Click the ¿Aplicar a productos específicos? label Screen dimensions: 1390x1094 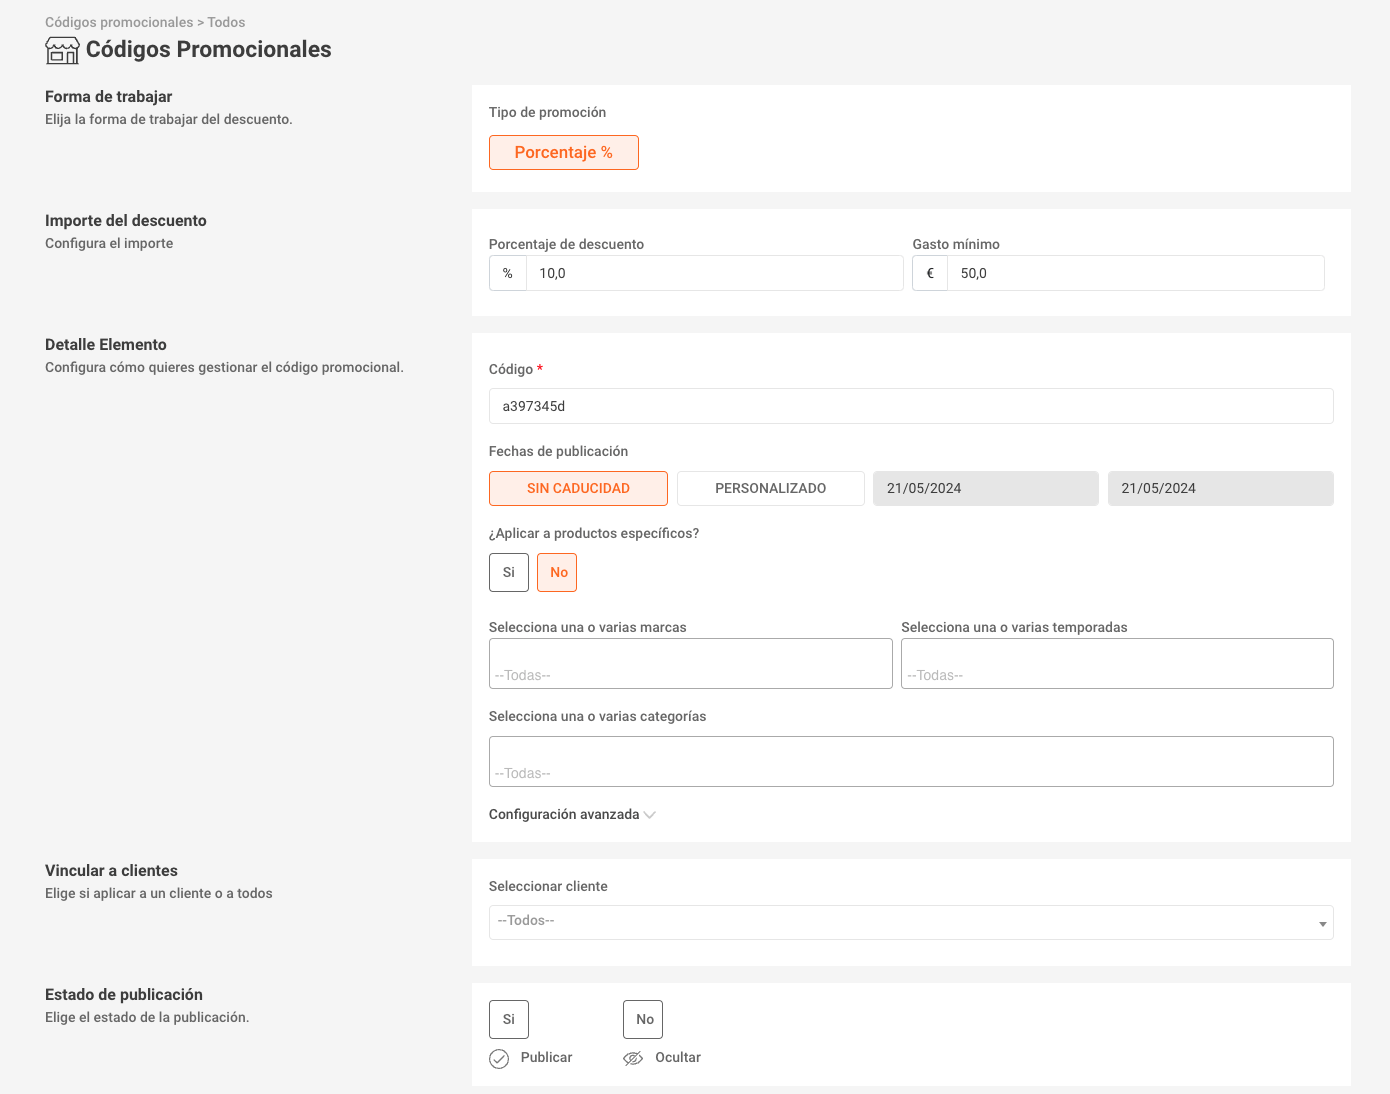point(594,533)
